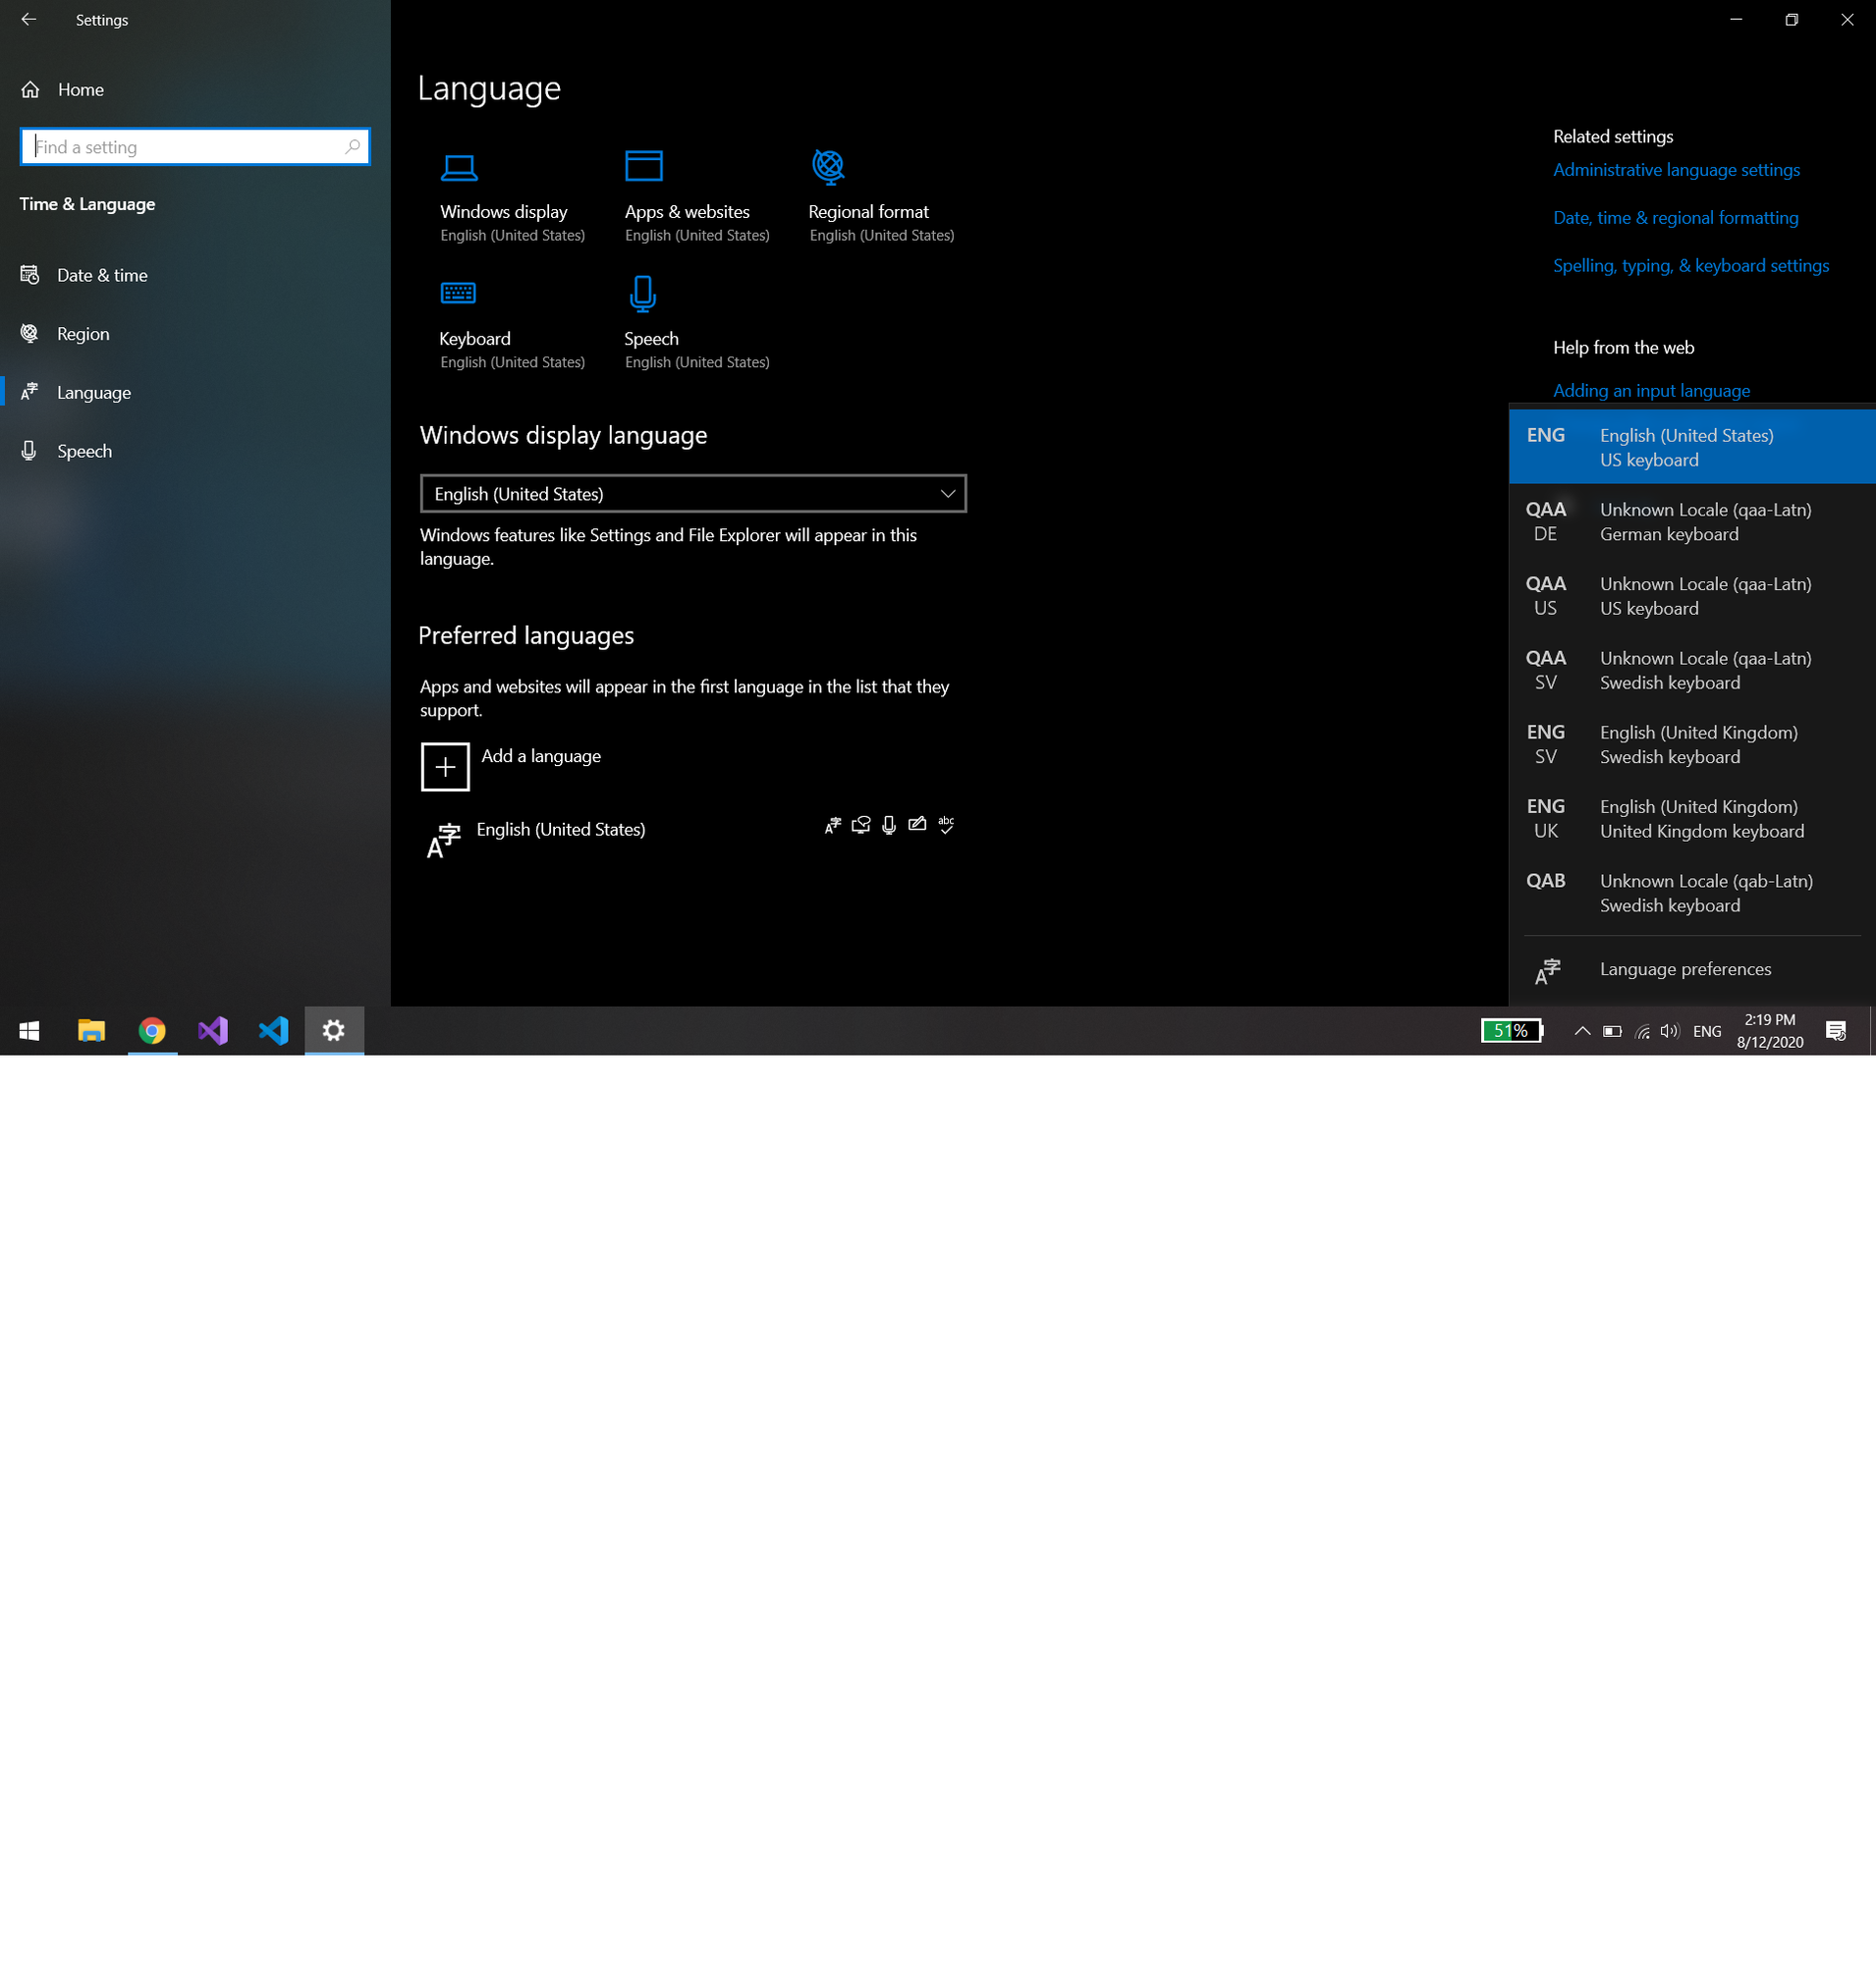Select QAA DE German keyboard input
The image size is (1876, 1964).
1690,521
